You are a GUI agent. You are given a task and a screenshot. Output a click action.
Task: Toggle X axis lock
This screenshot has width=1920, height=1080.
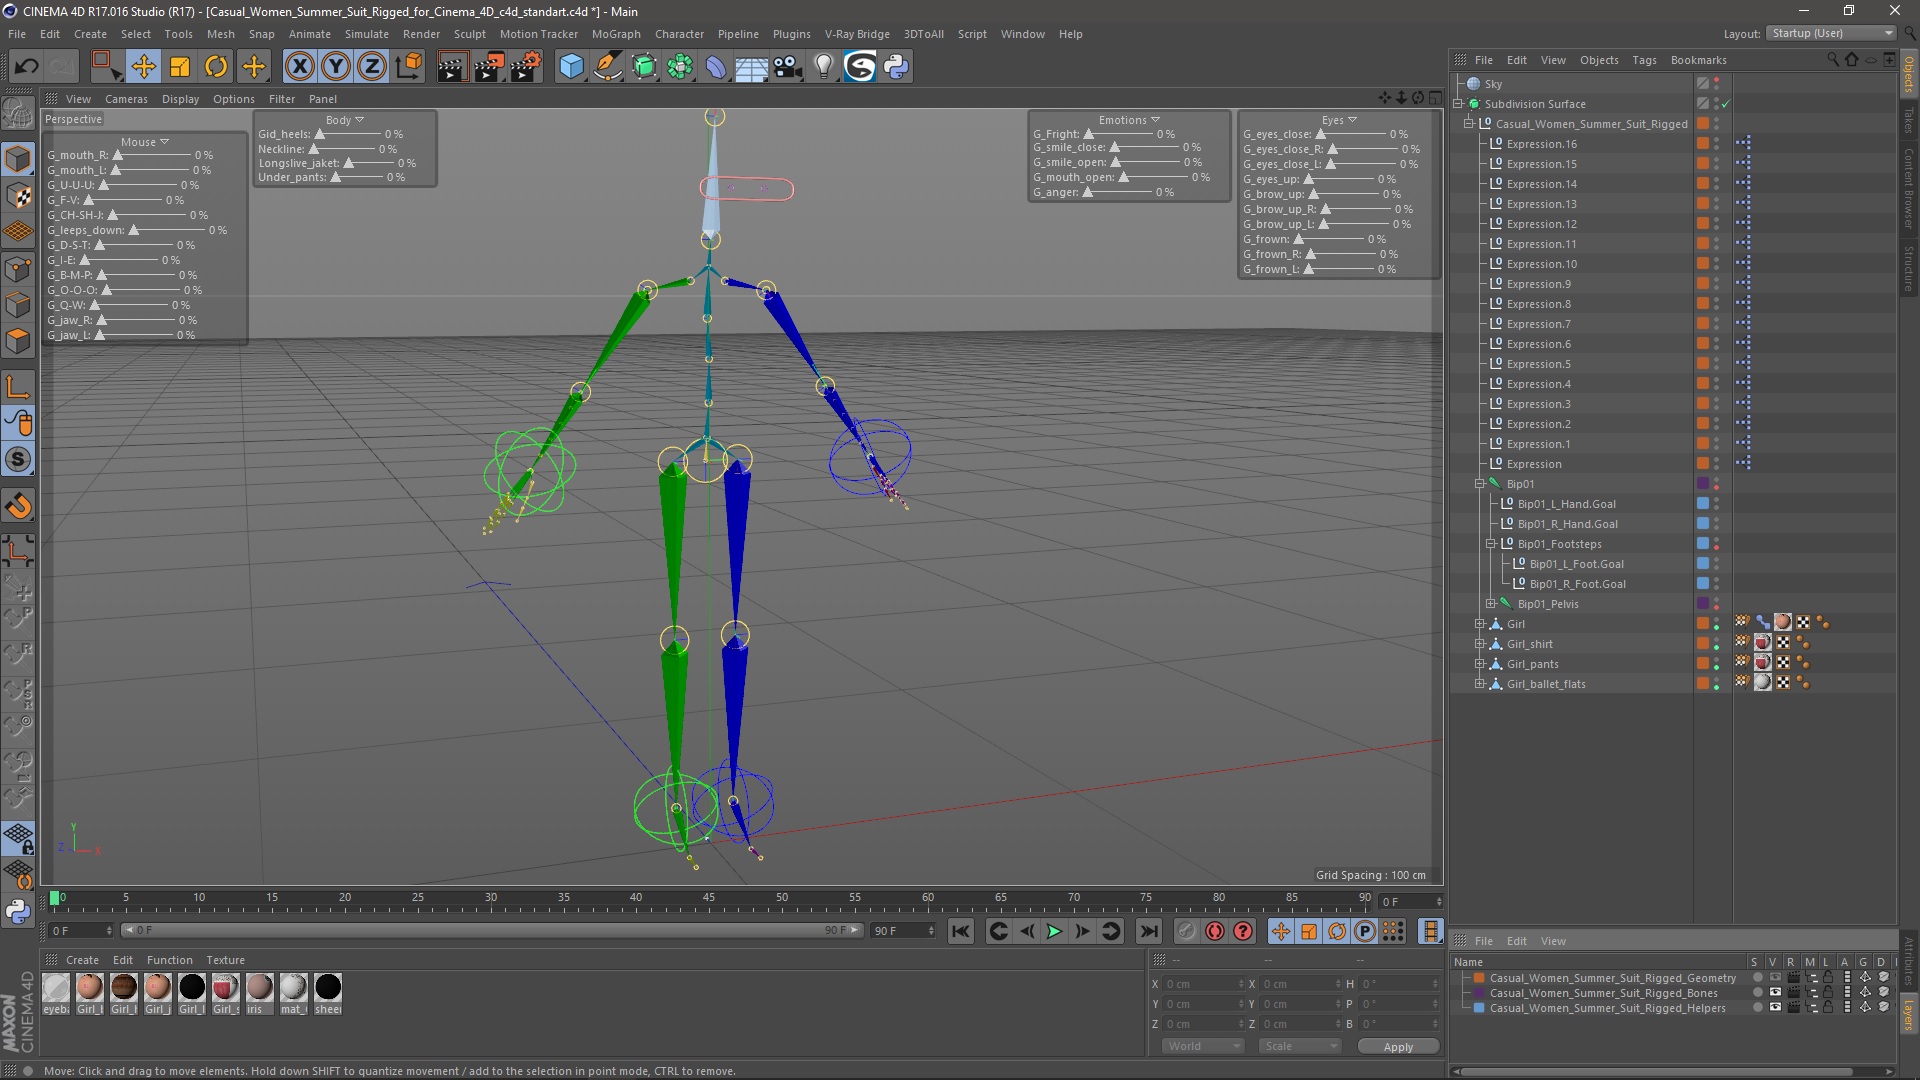[299, 67]
